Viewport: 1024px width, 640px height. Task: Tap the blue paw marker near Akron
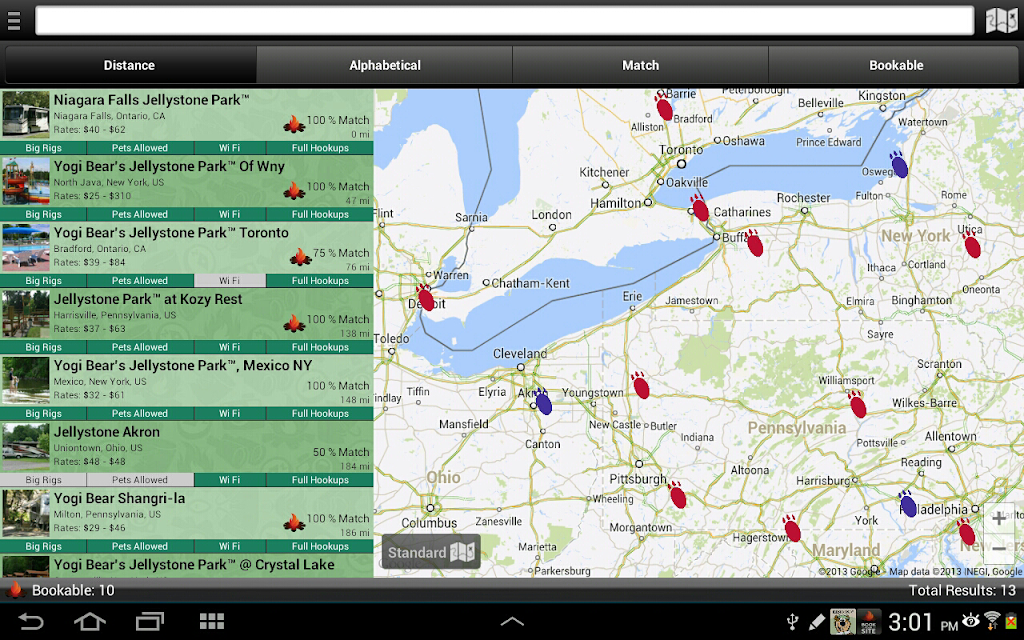[x=542, y=402]
